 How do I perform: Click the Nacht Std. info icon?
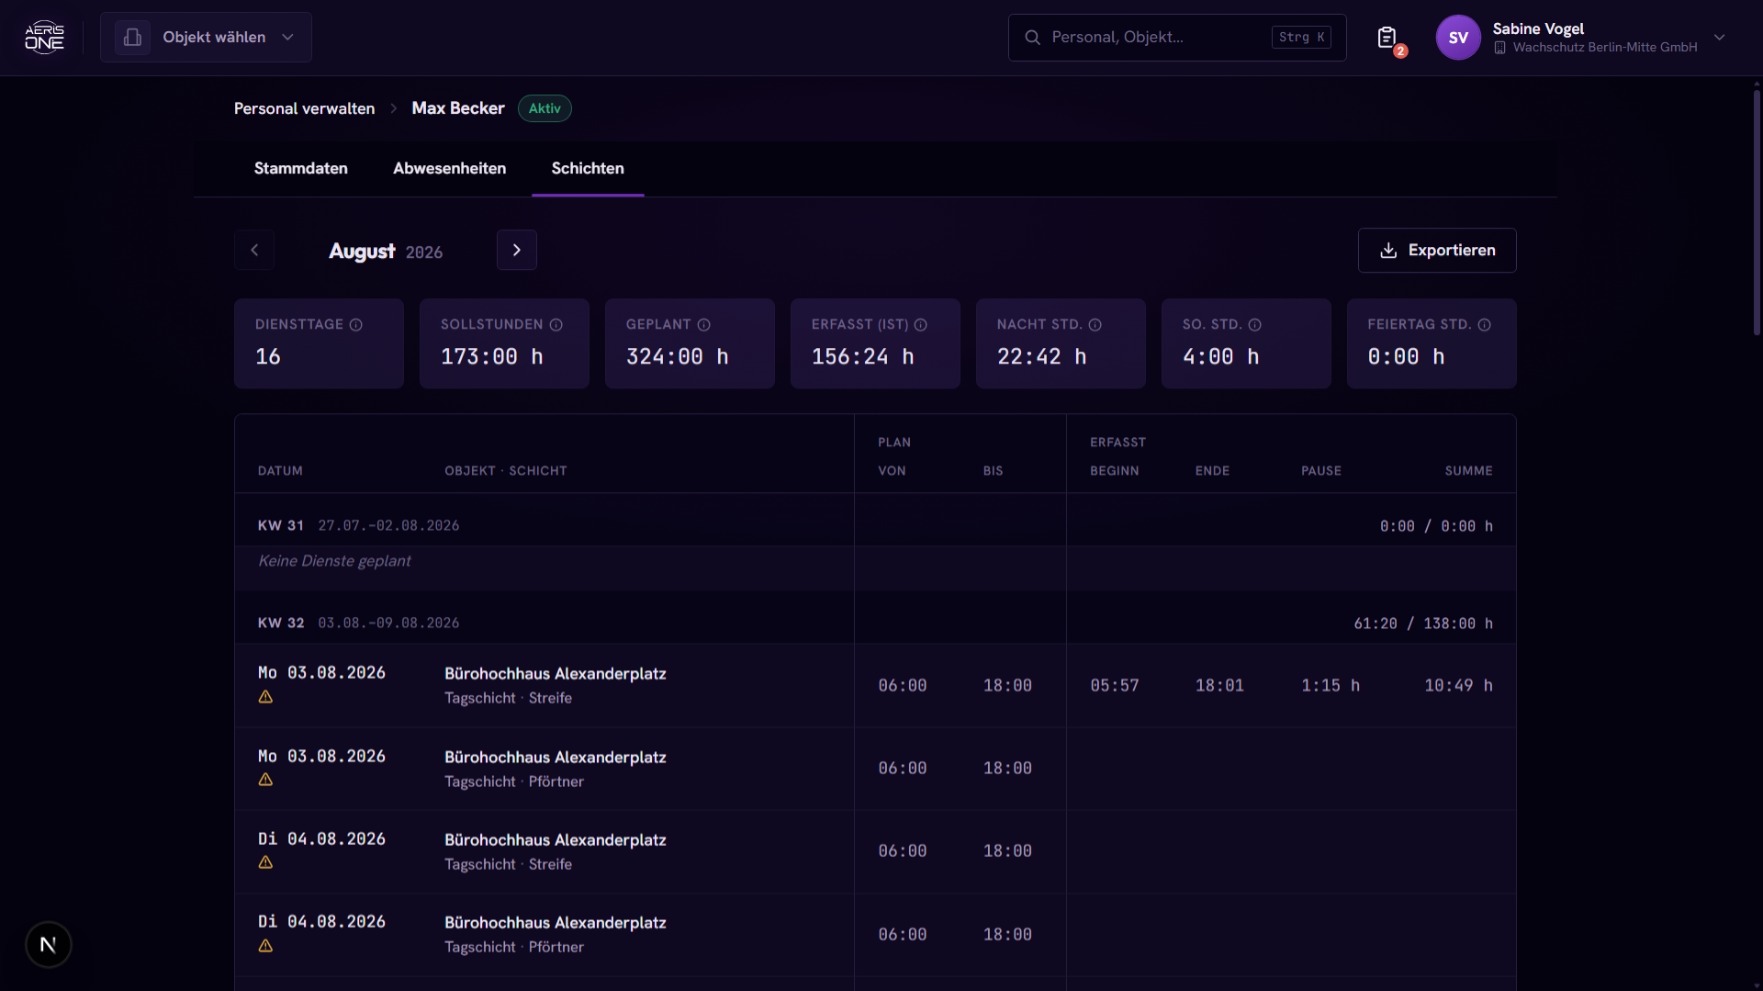click(1095, 325)
